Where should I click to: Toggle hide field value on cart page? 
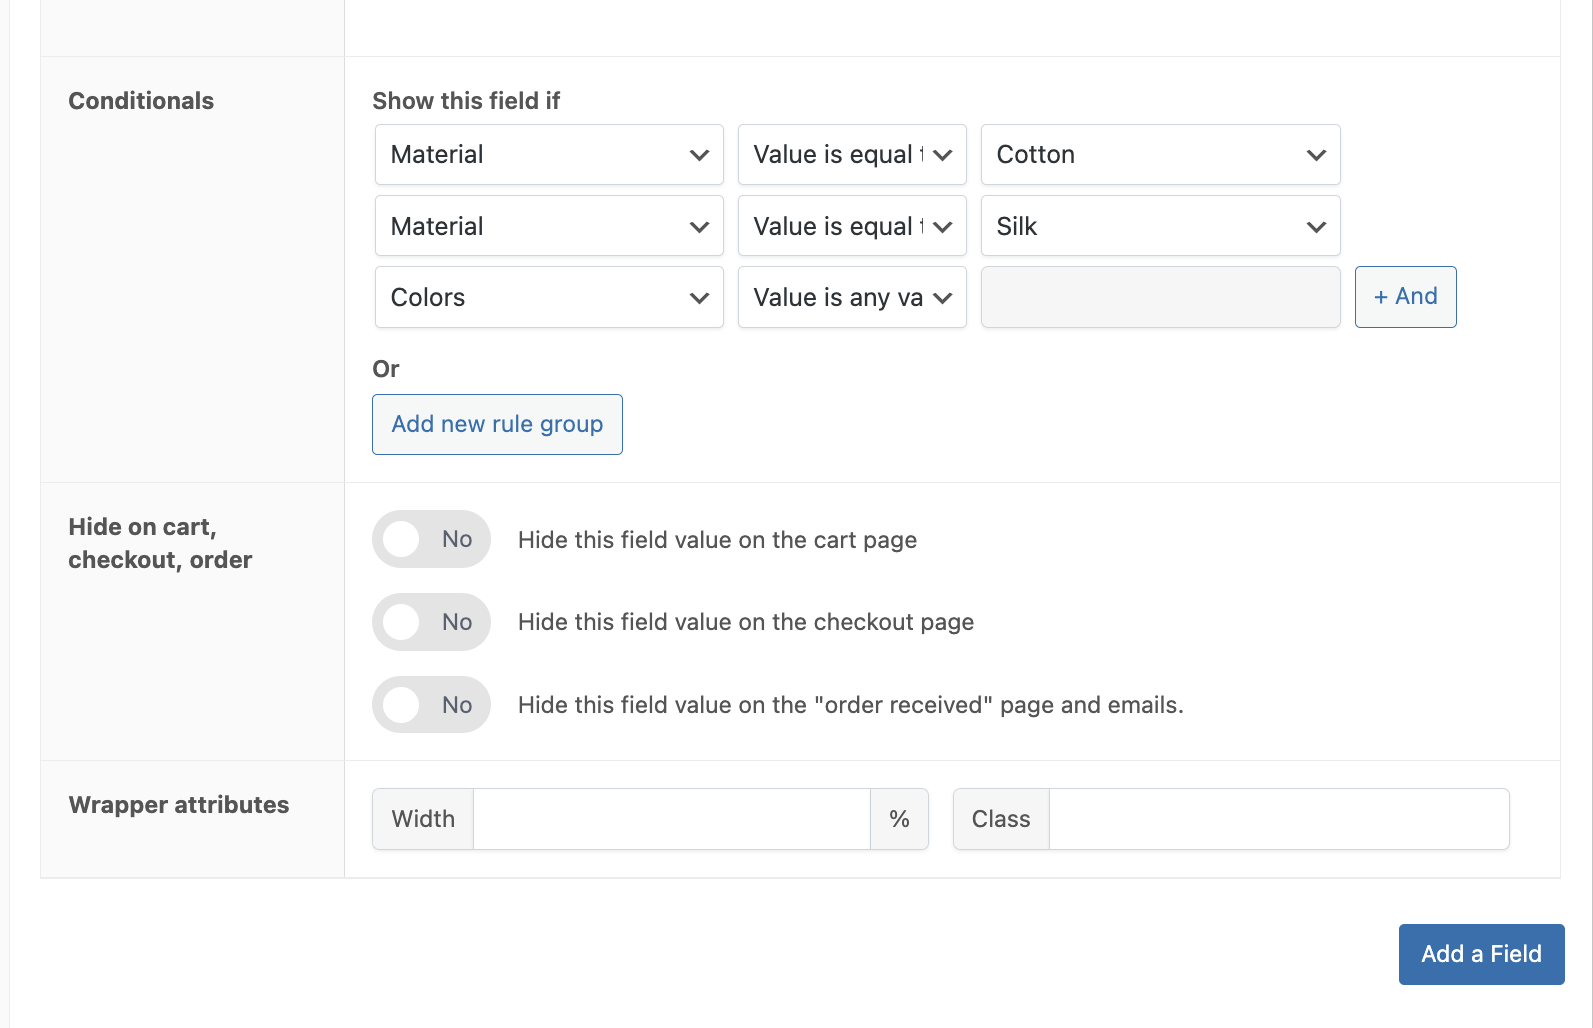(x=431, y=539)
